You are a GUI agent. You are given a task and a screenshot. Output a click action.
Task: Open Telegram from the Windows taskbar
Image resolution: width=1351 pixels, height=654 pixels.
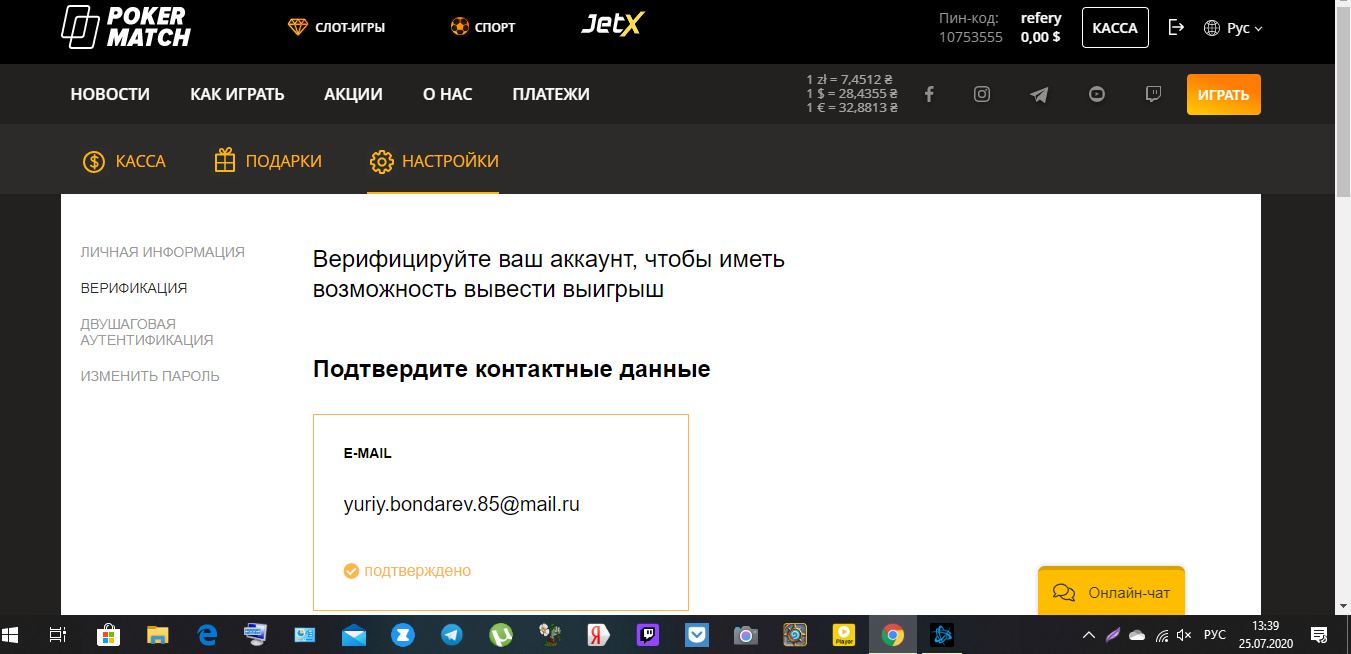[452, 635]
